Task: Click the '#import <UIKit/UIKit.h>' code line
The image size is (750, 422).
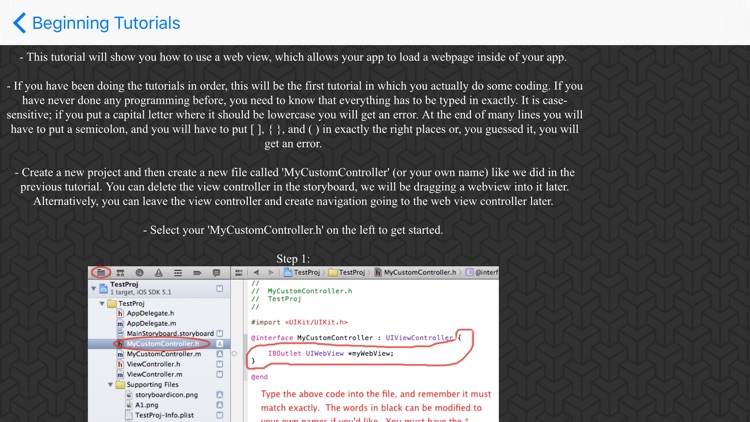Action: click(299, 322)
